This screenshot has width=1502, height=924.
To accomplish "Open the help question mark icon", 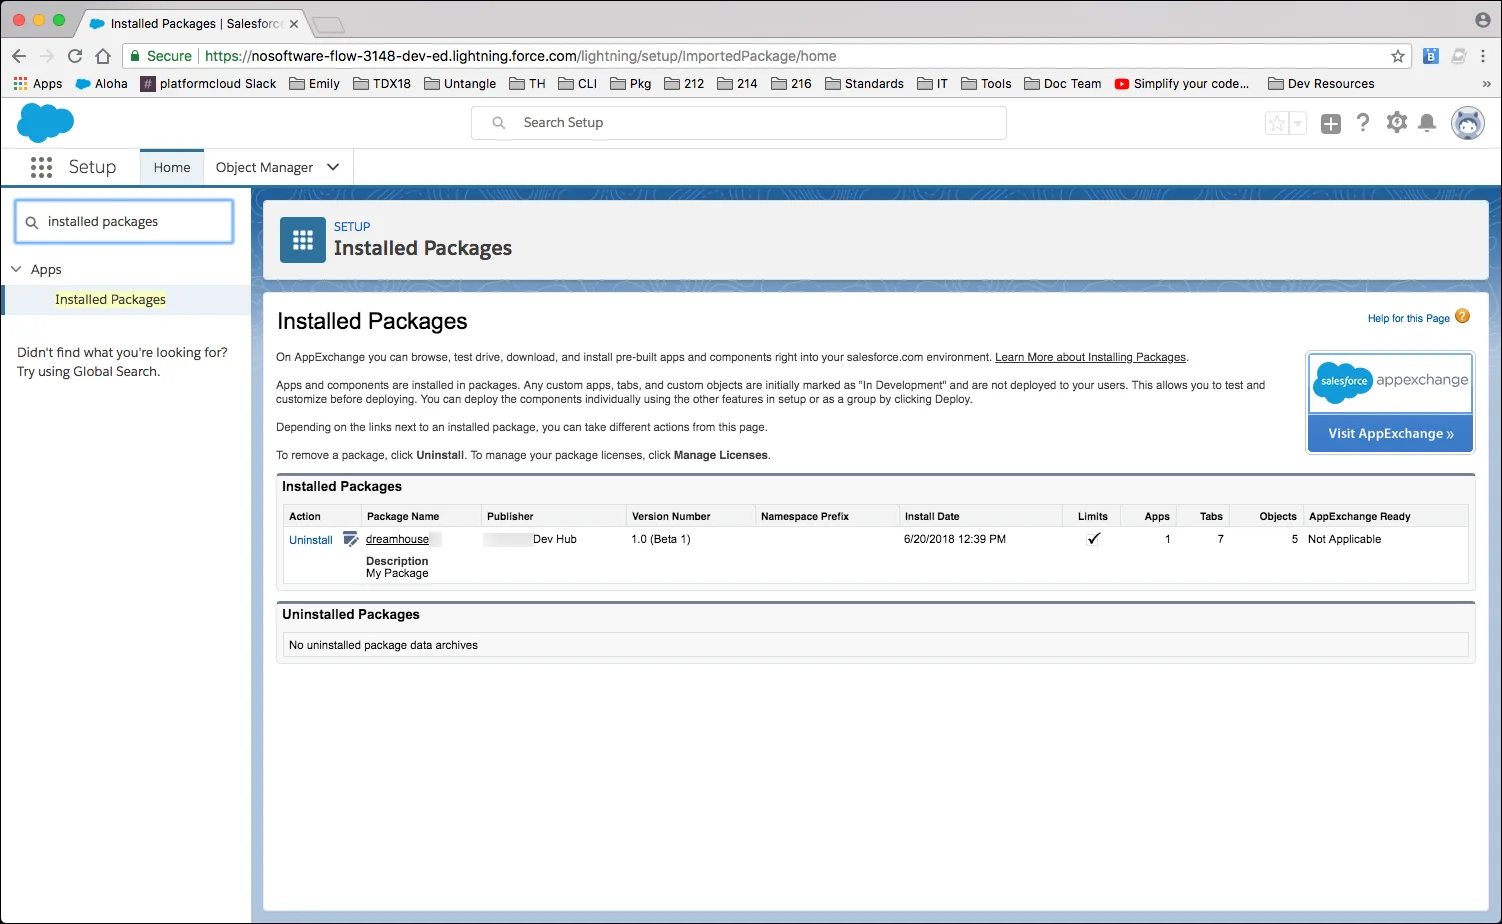I will [1363, 122].
